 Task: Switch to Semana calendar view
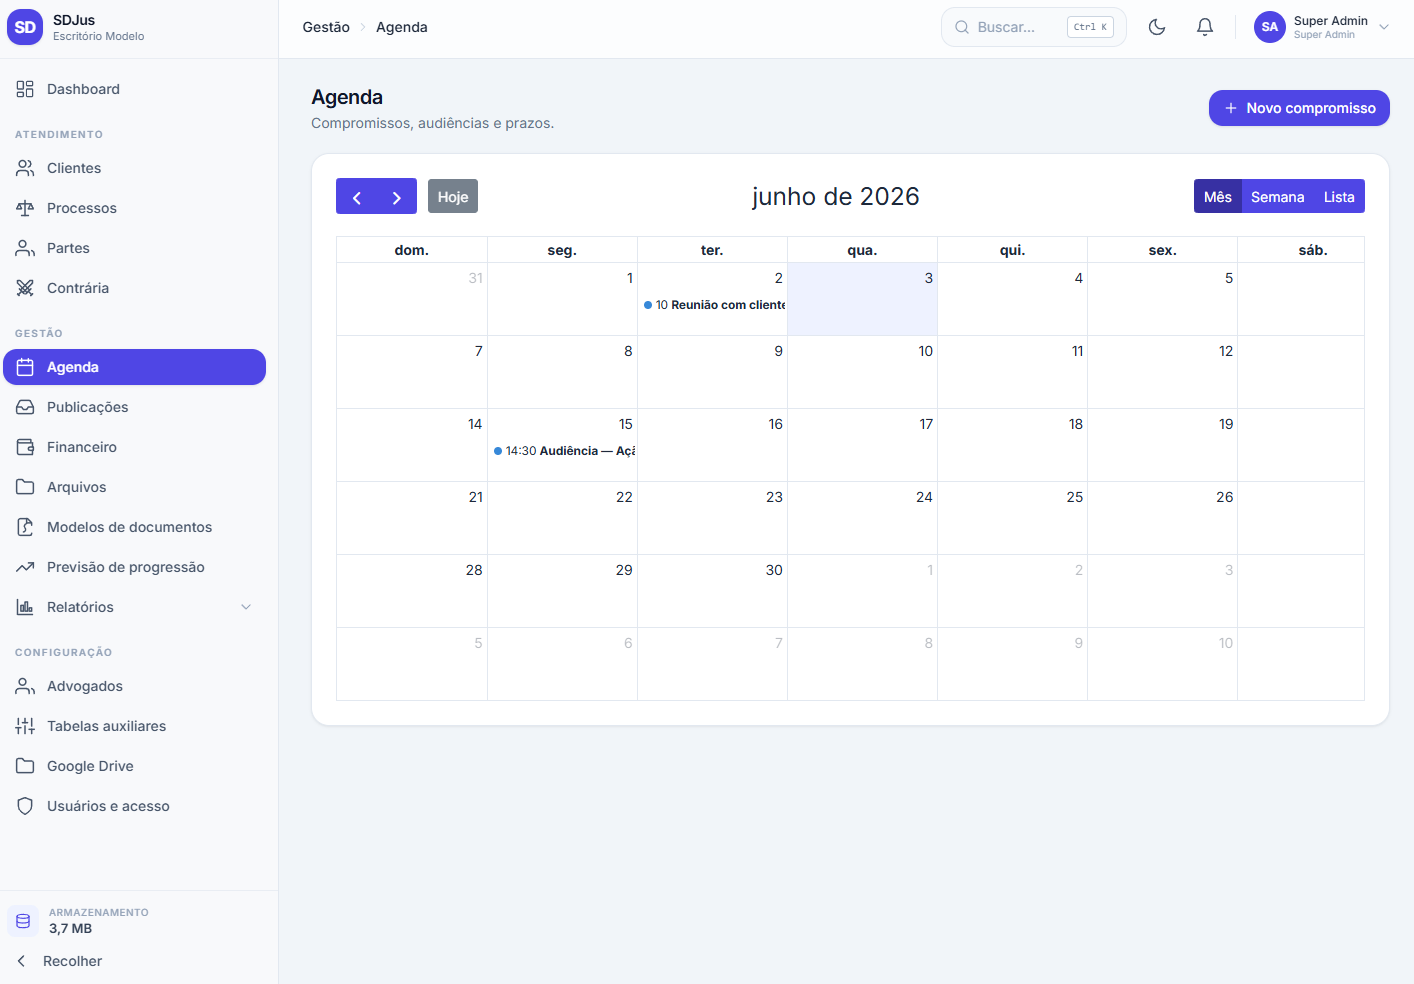coord(1278,197)
